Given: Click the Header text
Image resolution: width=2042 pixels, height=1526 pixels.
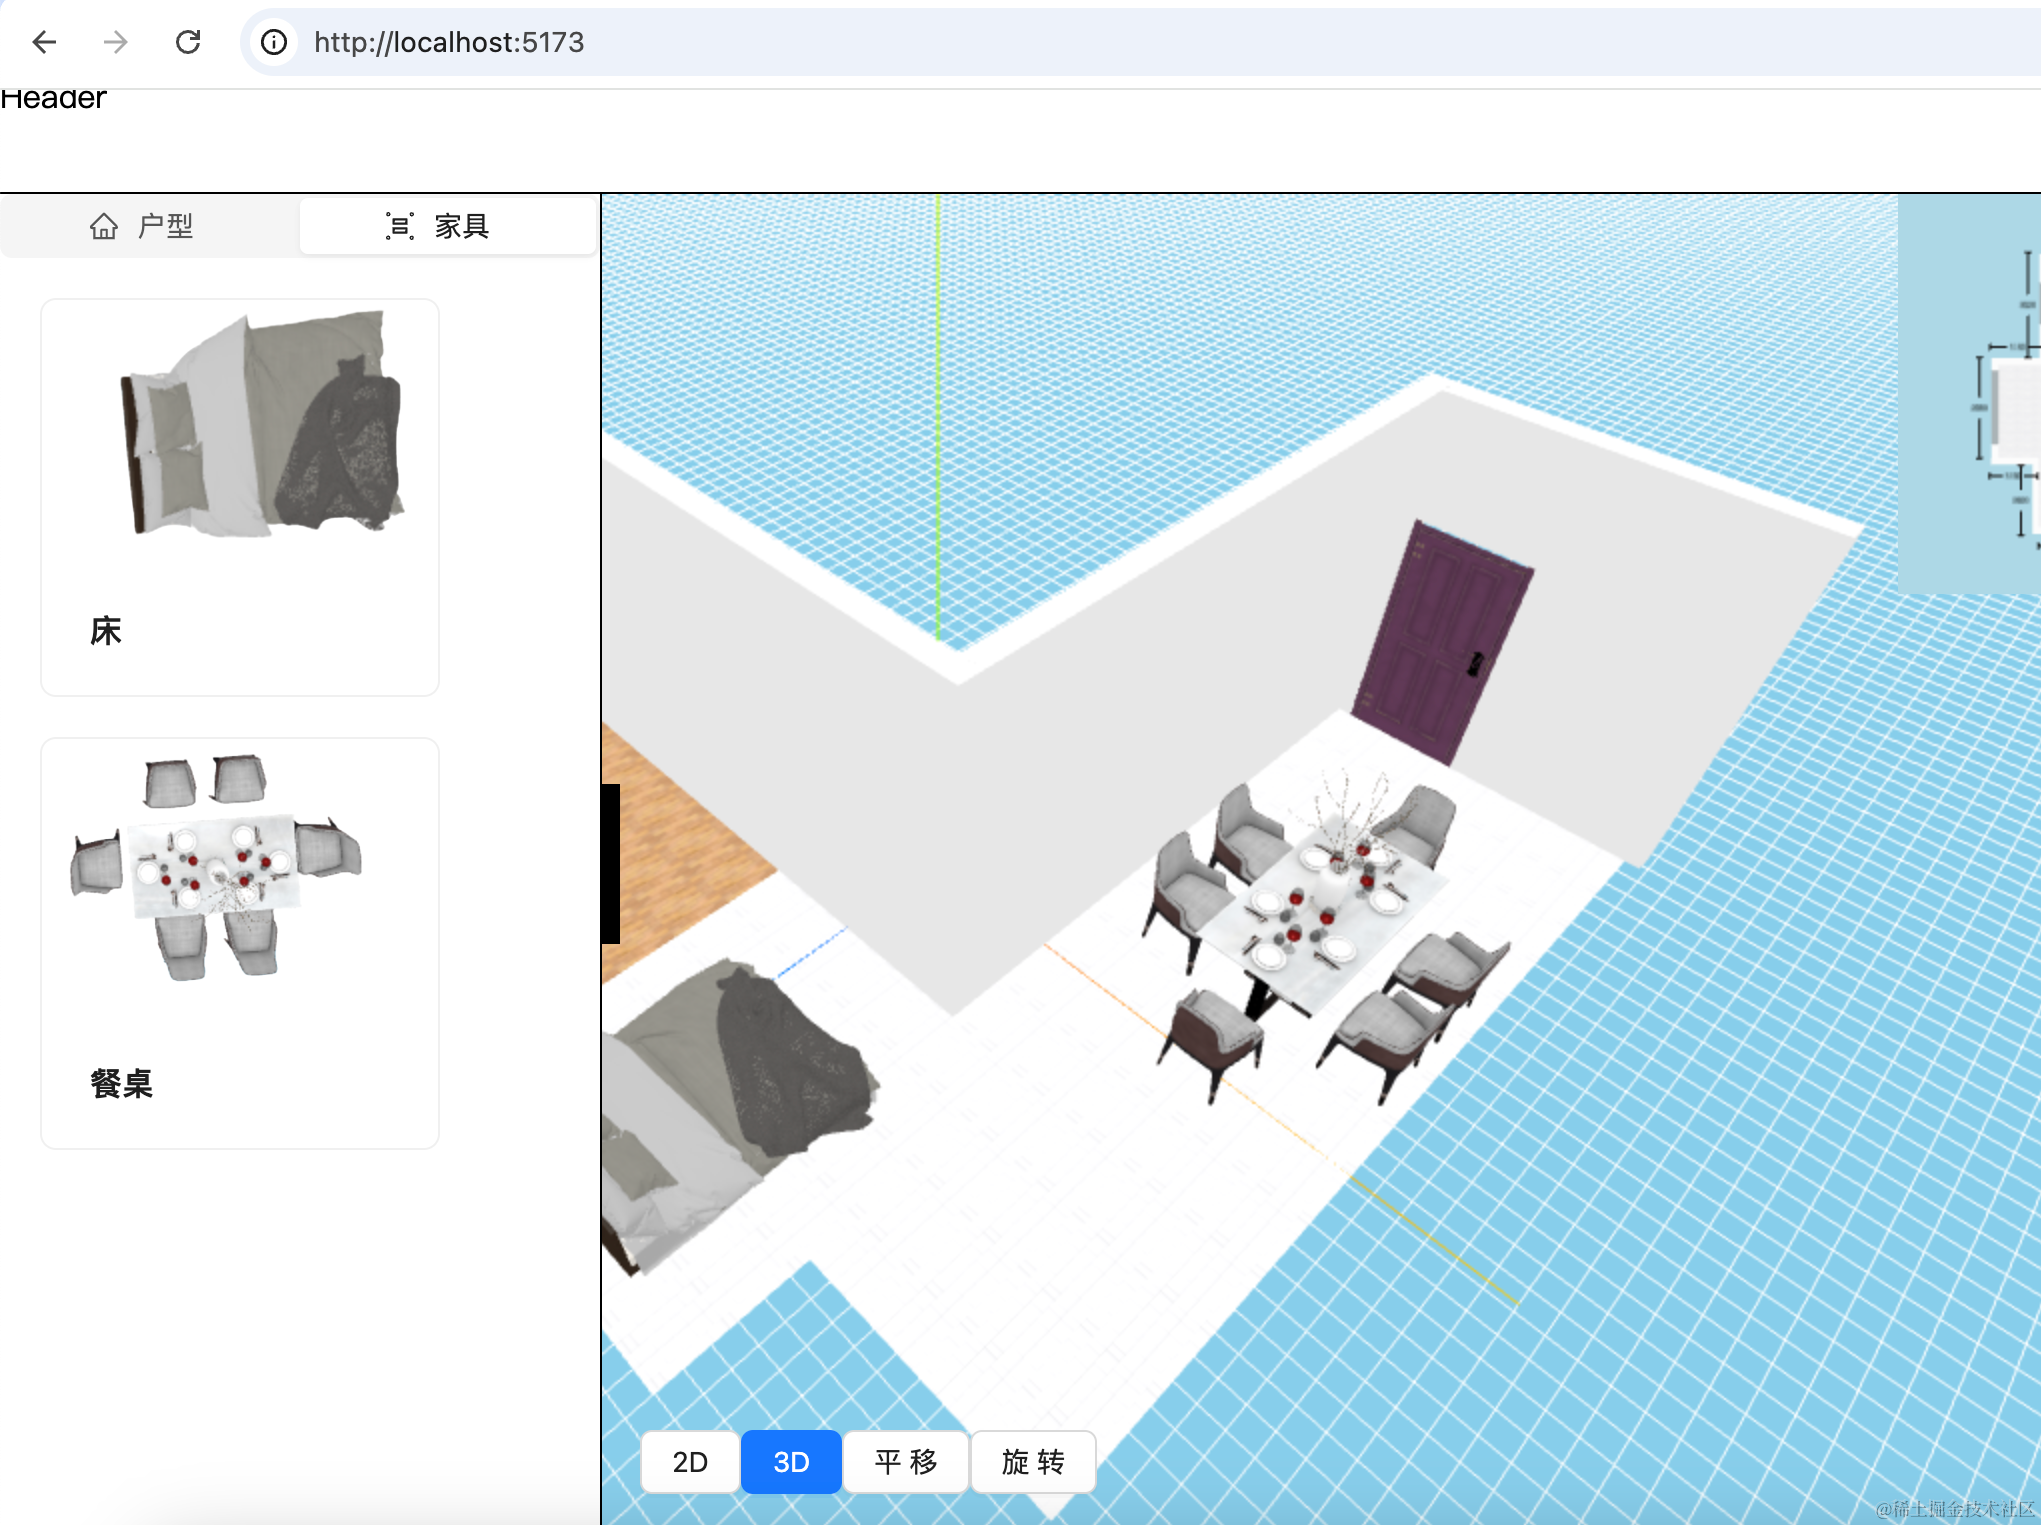Looking at the screenshot, I should point(53,98).
